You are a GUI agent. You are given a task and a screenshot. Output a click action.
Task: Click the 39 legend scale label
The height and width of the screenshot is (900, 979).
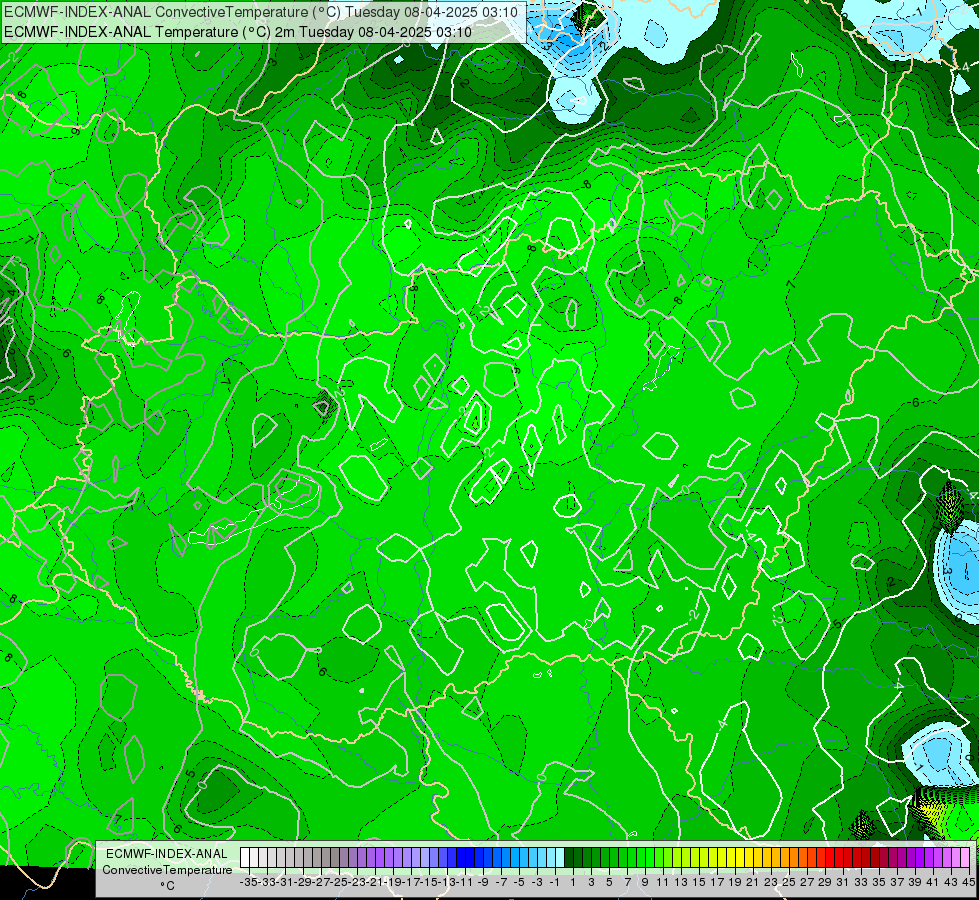click(915, 882)
